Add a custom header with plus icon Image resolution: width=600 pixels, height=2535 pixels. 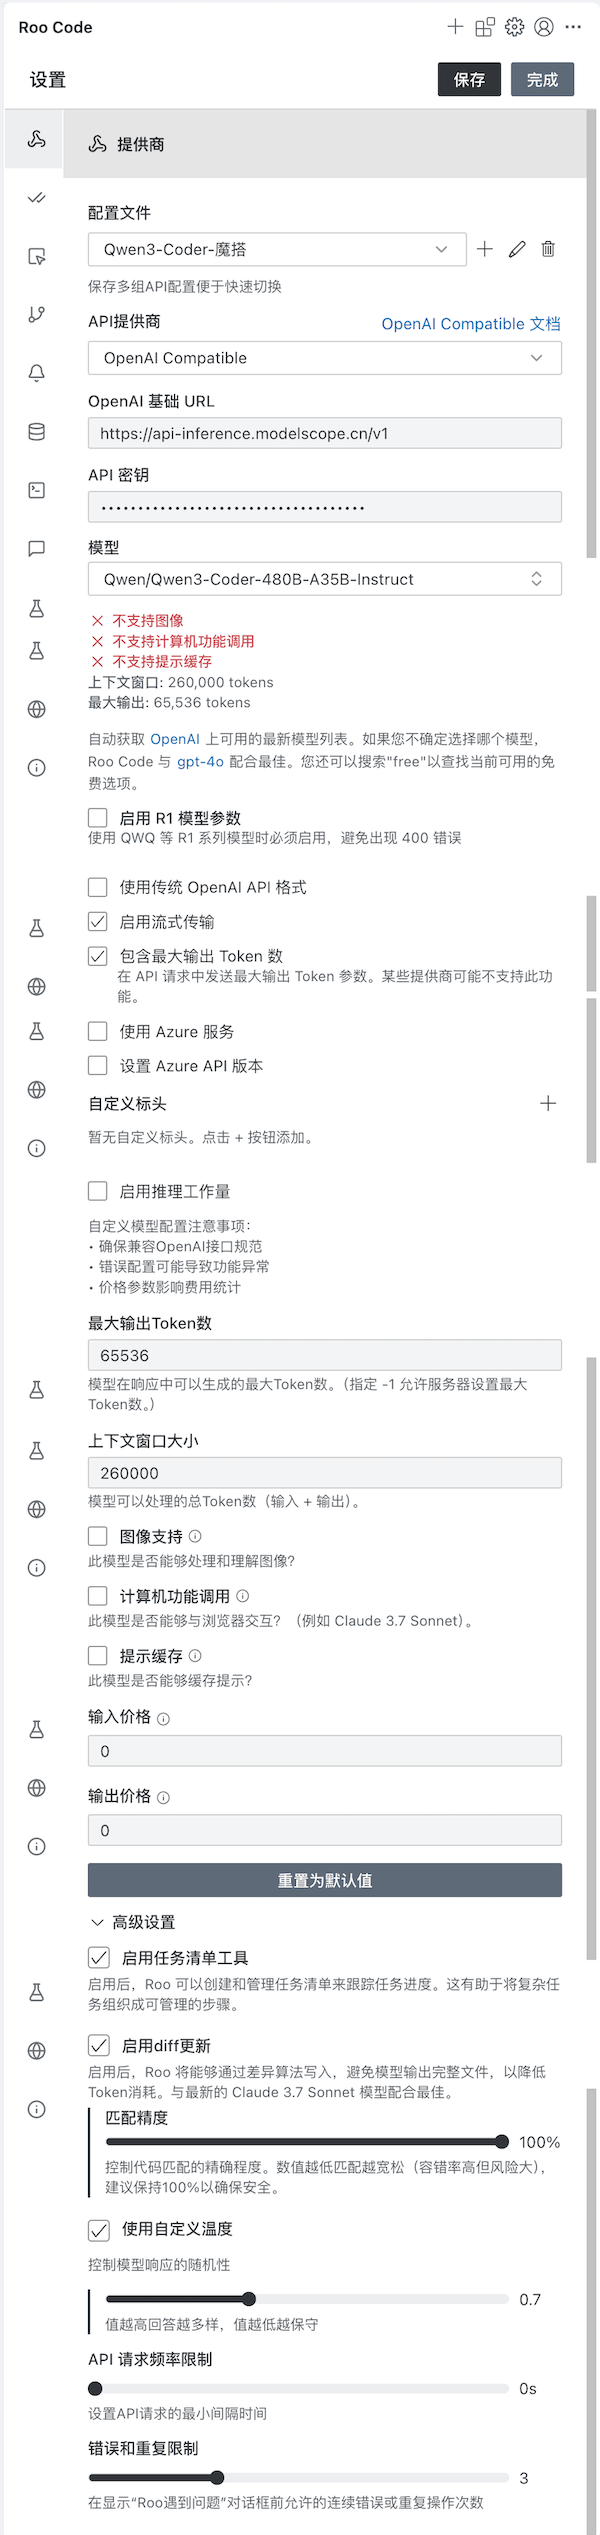(548, 1104)
